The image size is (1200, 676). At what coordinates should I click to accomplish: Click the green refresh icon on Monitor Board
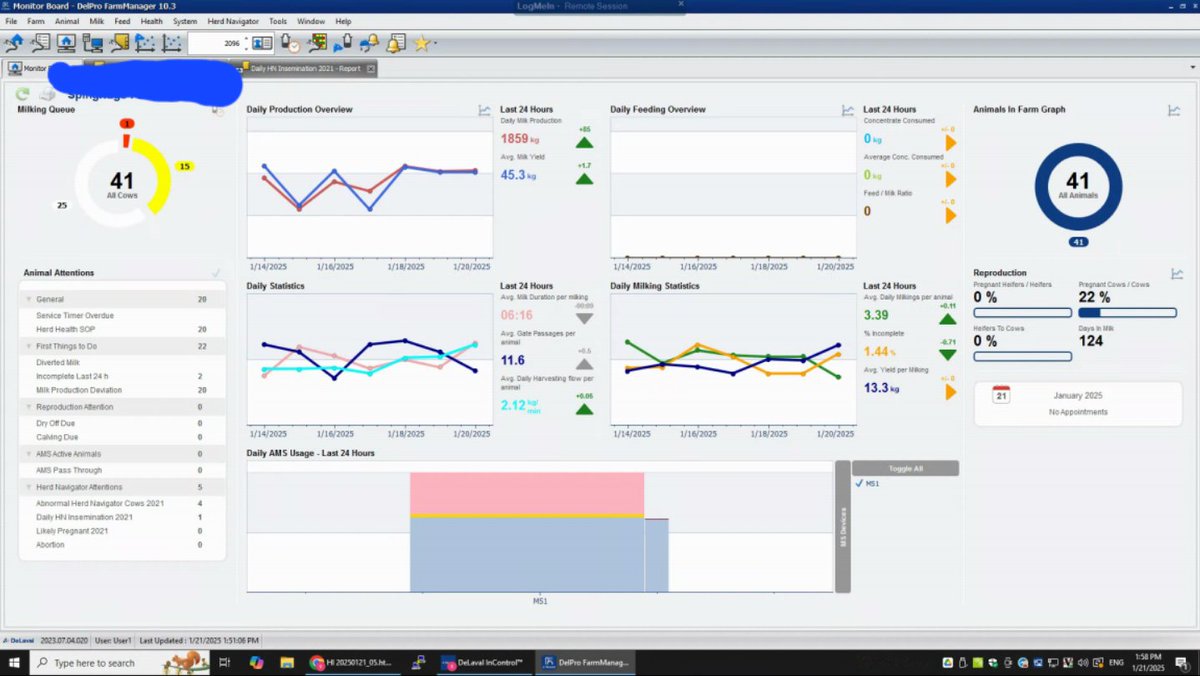point(23,93)
